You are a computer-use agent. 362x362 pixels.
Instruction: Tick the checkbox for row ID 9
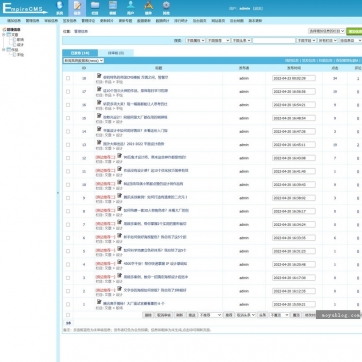(x=68, y=198)
